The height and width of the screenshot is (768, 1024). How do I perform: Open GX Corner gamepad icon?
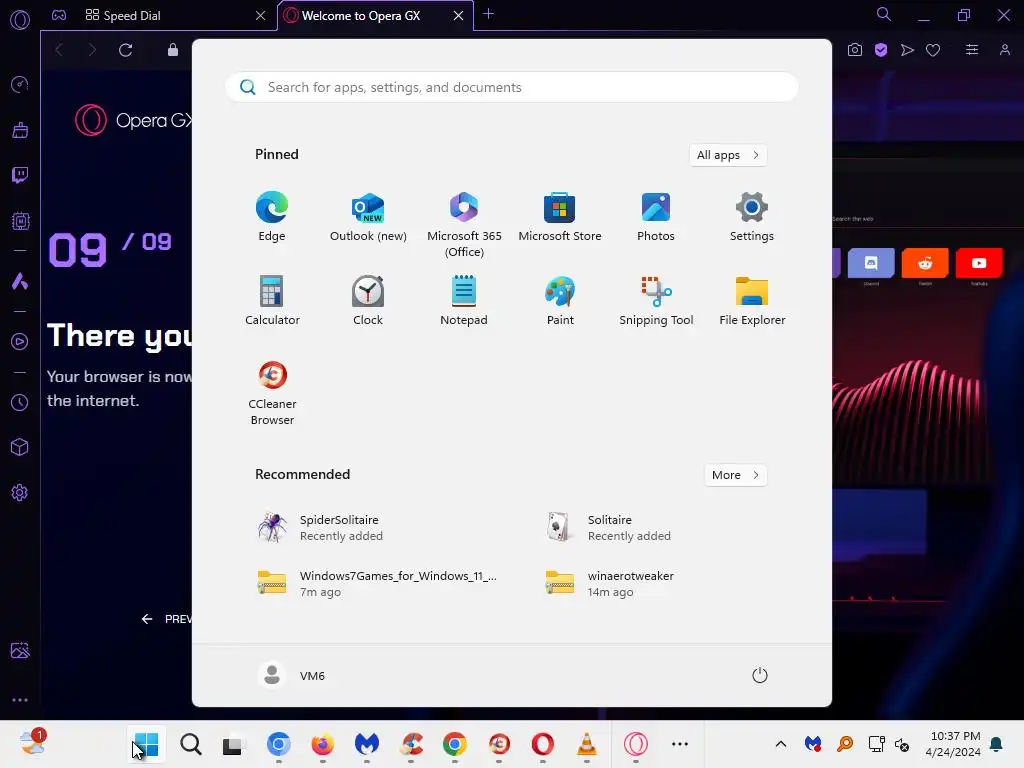59,16
